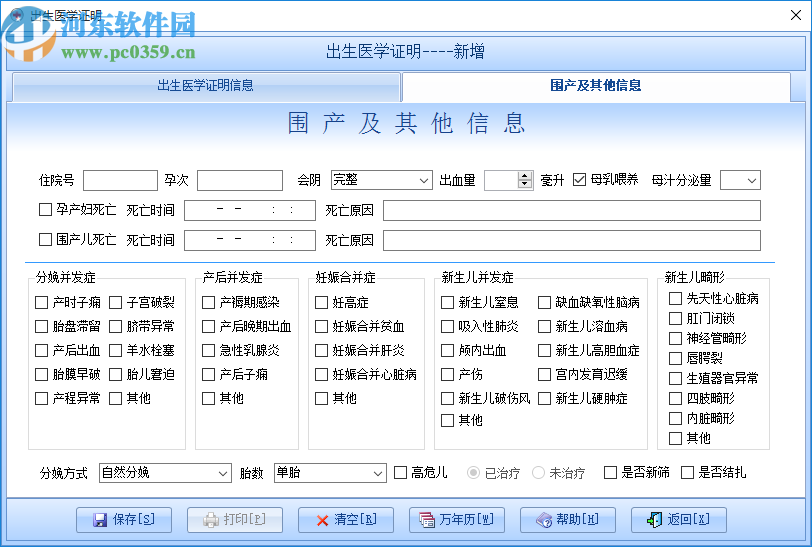Check the 是否新筛 checkbox

[x=611, y=472]
